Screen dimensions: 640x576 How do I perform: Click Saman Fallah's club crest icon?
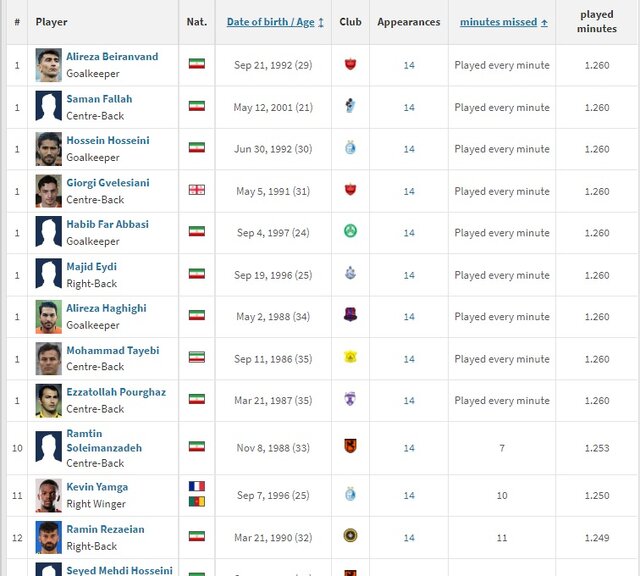click(349, 106)
